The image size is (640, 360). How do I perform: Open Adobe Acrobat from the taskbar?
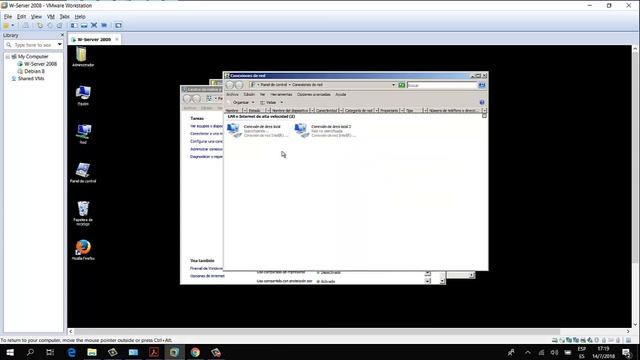[154, 352]
